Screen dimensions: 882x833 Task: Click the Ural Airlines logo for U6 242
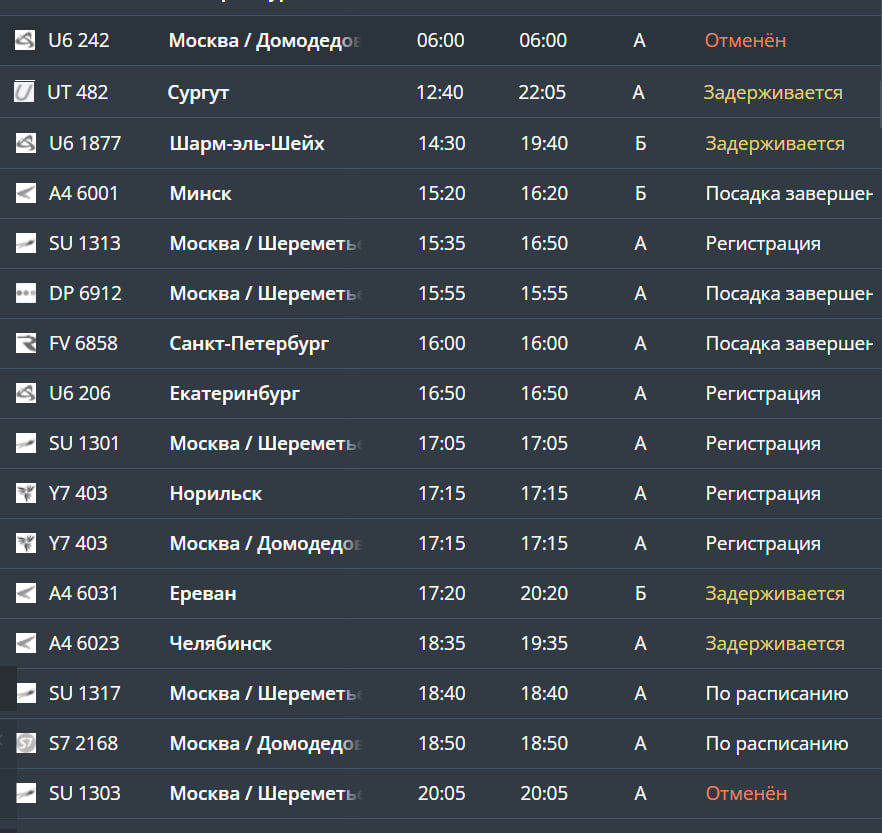coord(25,41)
